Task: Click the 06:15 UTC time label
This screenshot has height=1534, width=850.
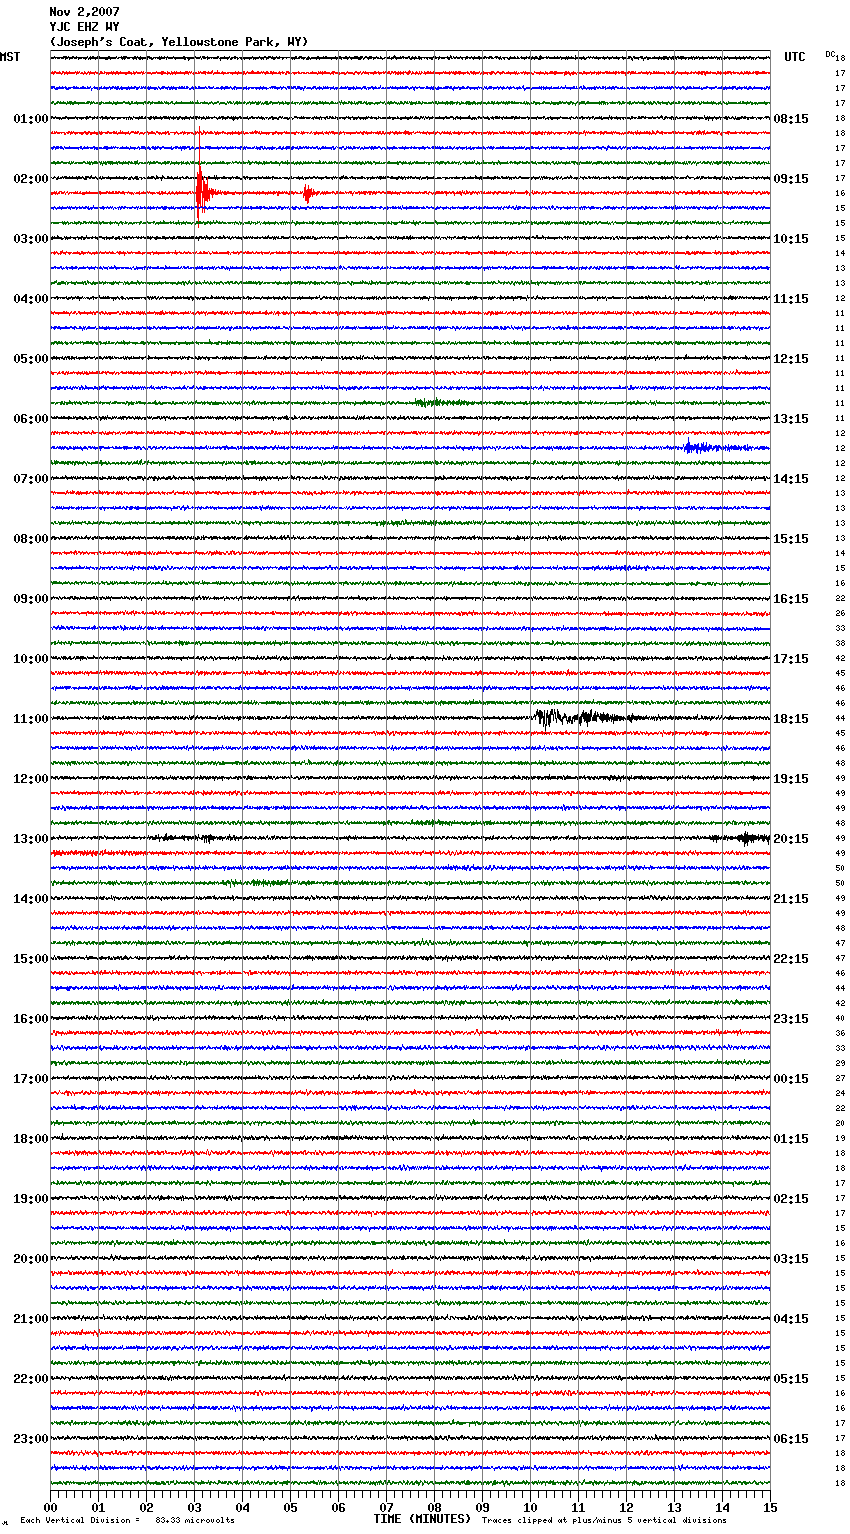Action: coord(790,1439)
